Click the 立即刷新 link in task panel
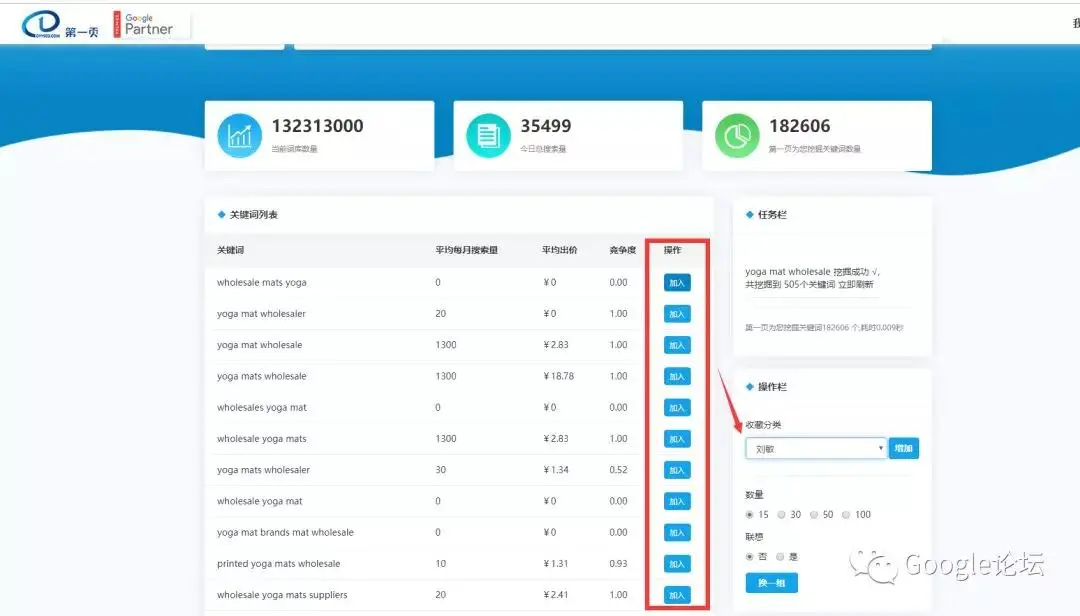 [855, 285]
